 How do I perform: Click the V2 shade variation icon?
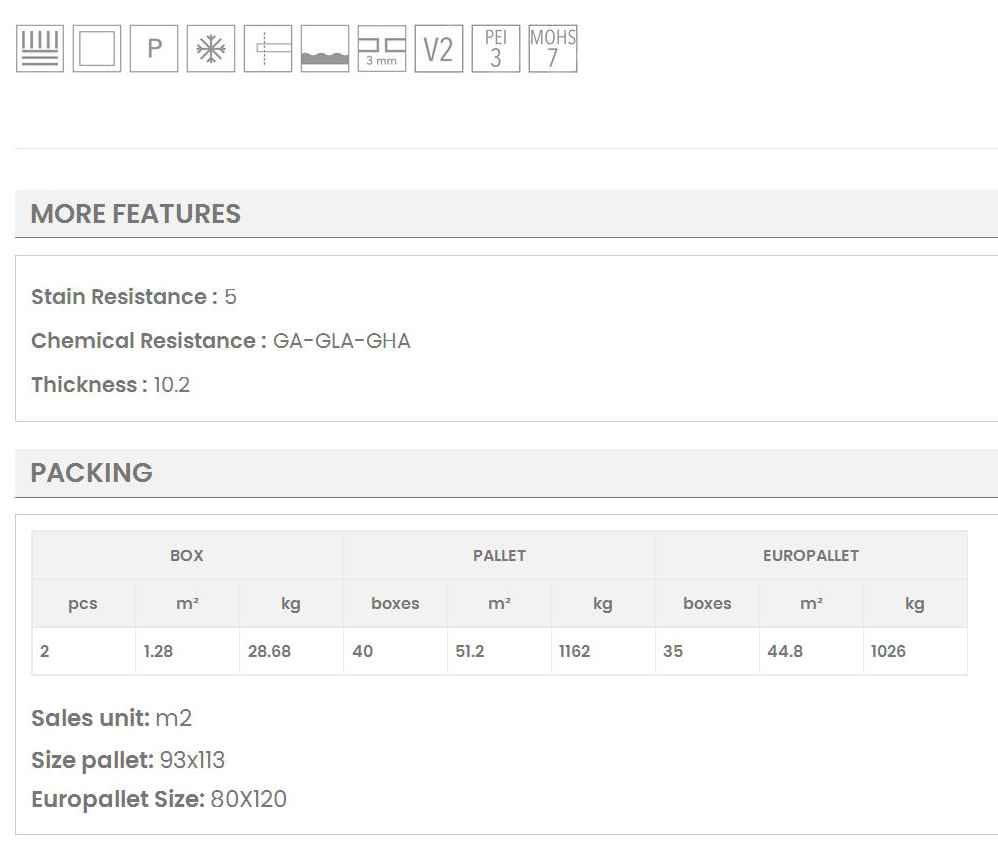[439, 49]
